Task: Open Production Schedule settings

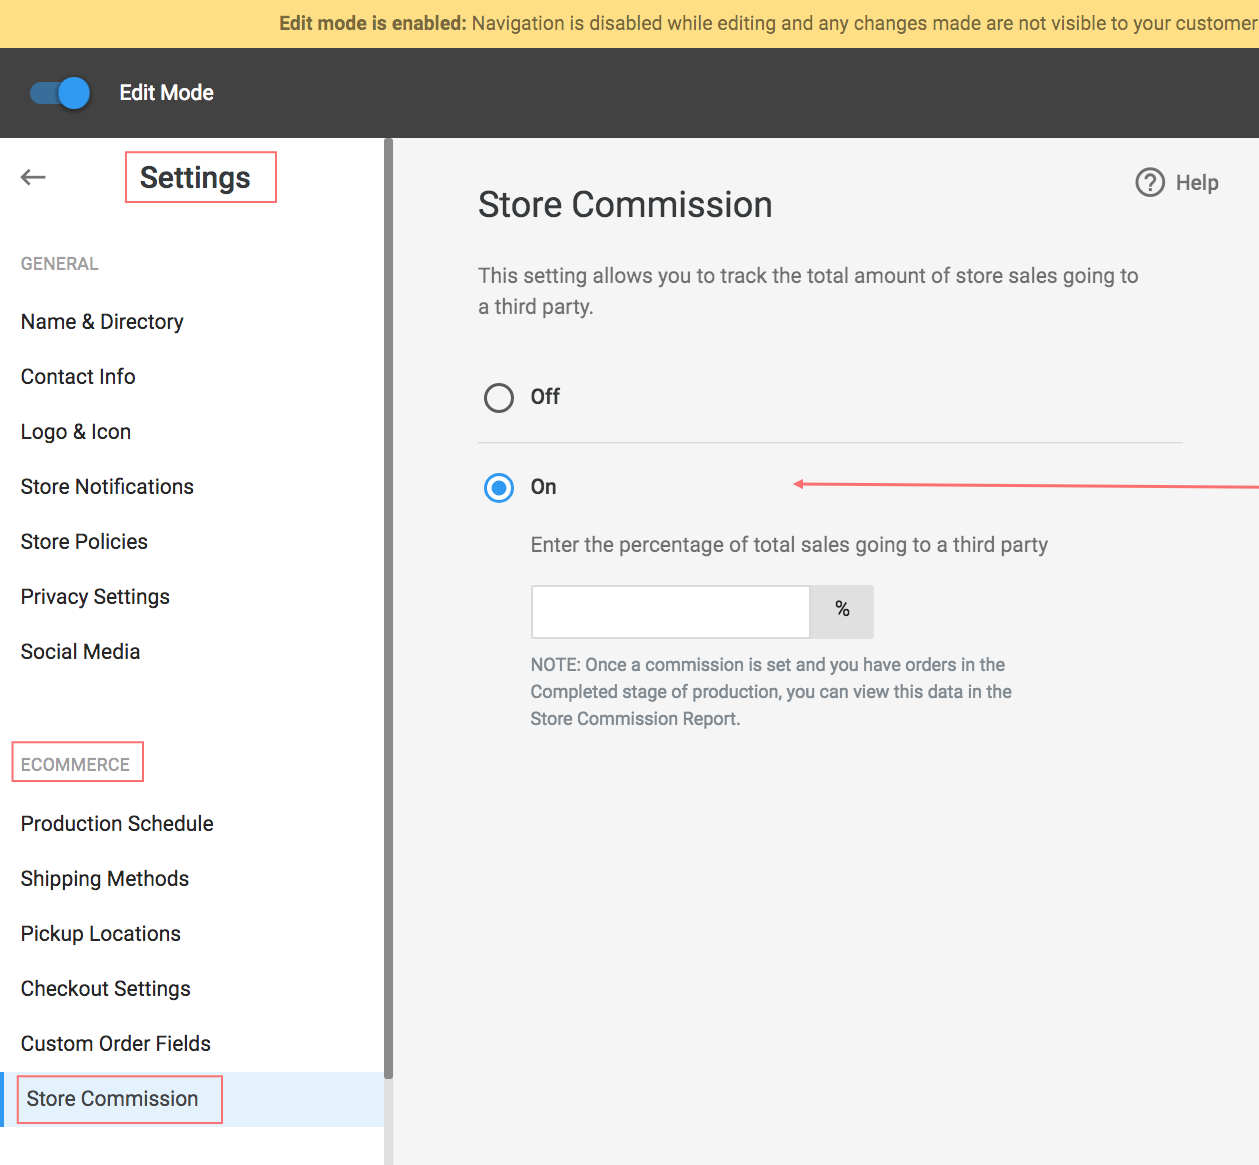Action: (117, 824)
